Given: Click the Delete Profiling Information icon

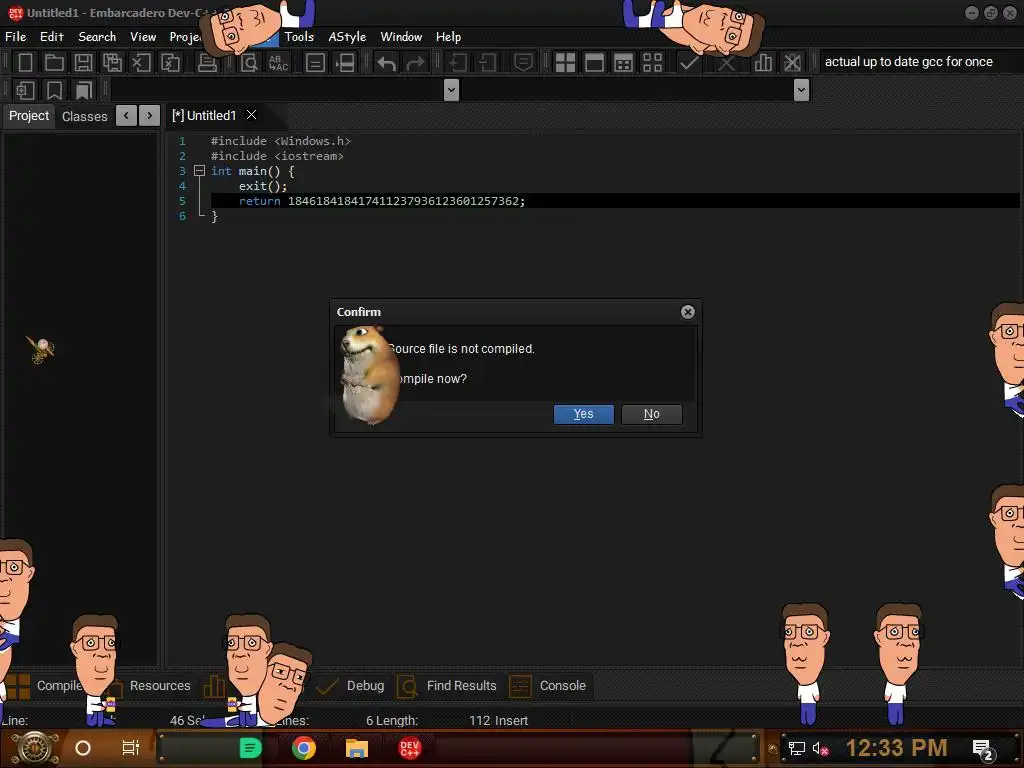Looking at the screenshot, I should 792,63.
